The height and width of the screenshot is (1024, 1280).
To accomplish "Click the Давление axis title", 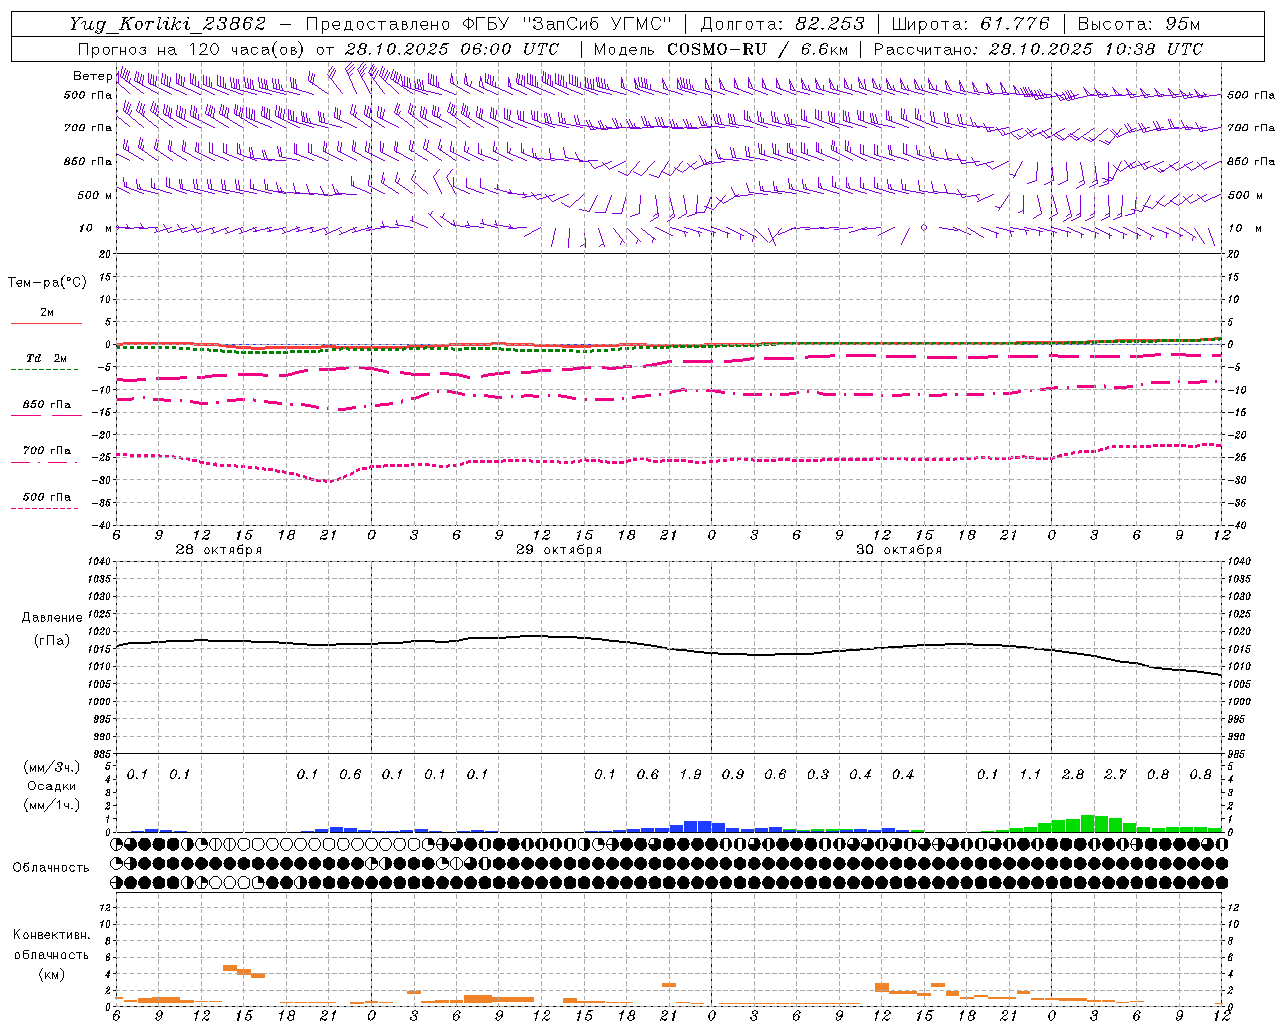I will pyautogui.click(x=52, y=618).
